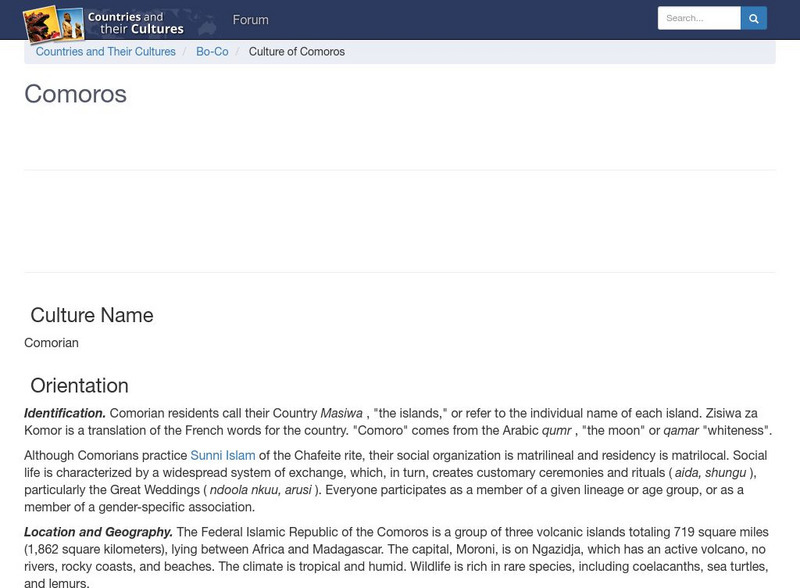
Task: Go to the Bo-Co breadcrumb
Action: (212, 52)
